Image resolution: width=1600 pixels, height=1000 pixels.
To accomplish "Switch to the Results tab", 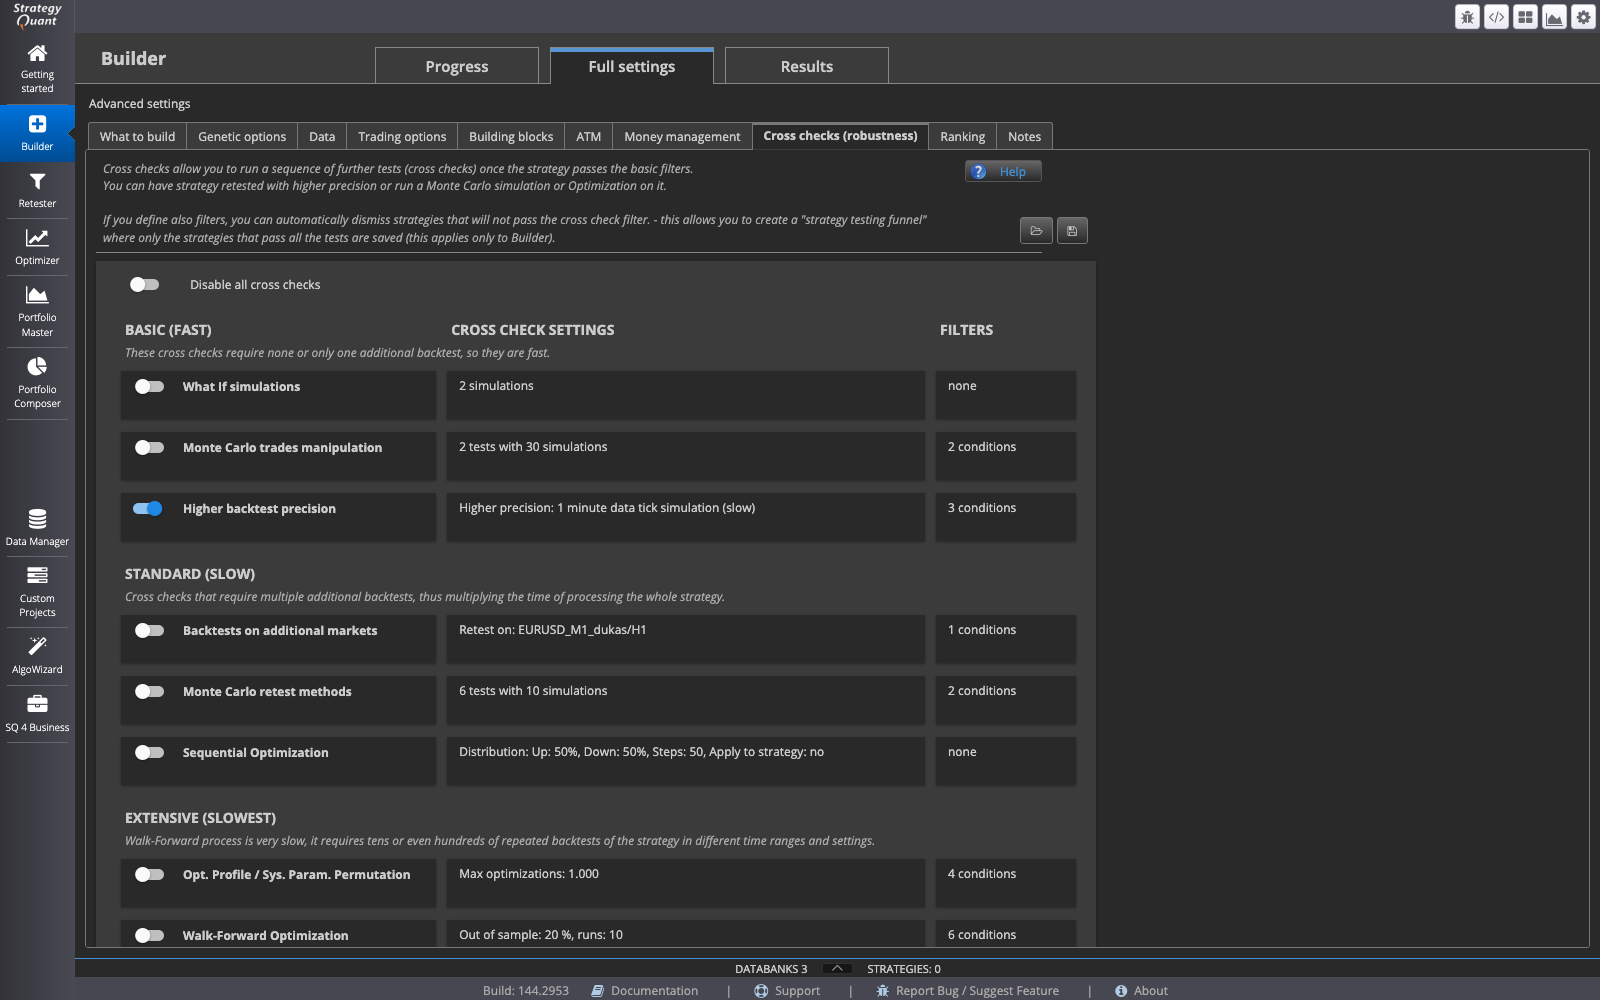I will click(x=807, y=66).
